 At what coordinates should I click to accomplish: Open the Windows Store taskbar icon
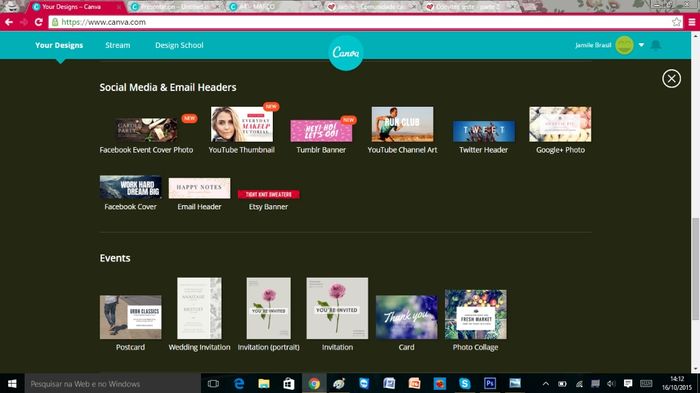289,384
